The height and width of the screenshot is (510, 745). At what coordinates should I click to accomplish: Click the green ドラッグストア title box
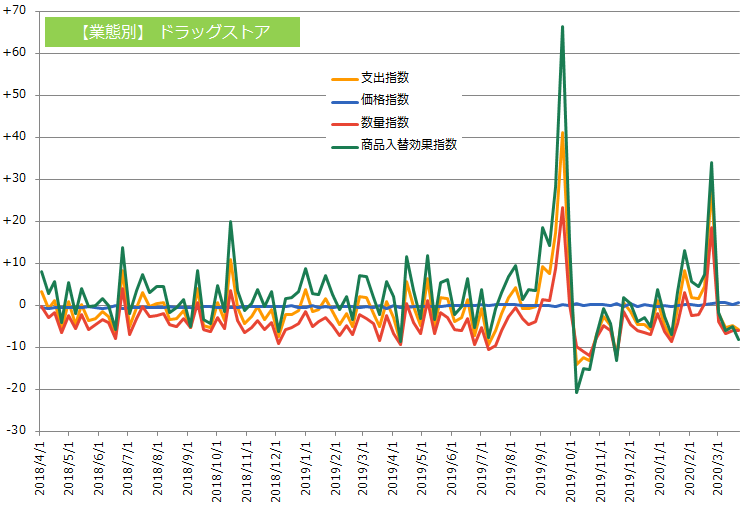(172, 31)
